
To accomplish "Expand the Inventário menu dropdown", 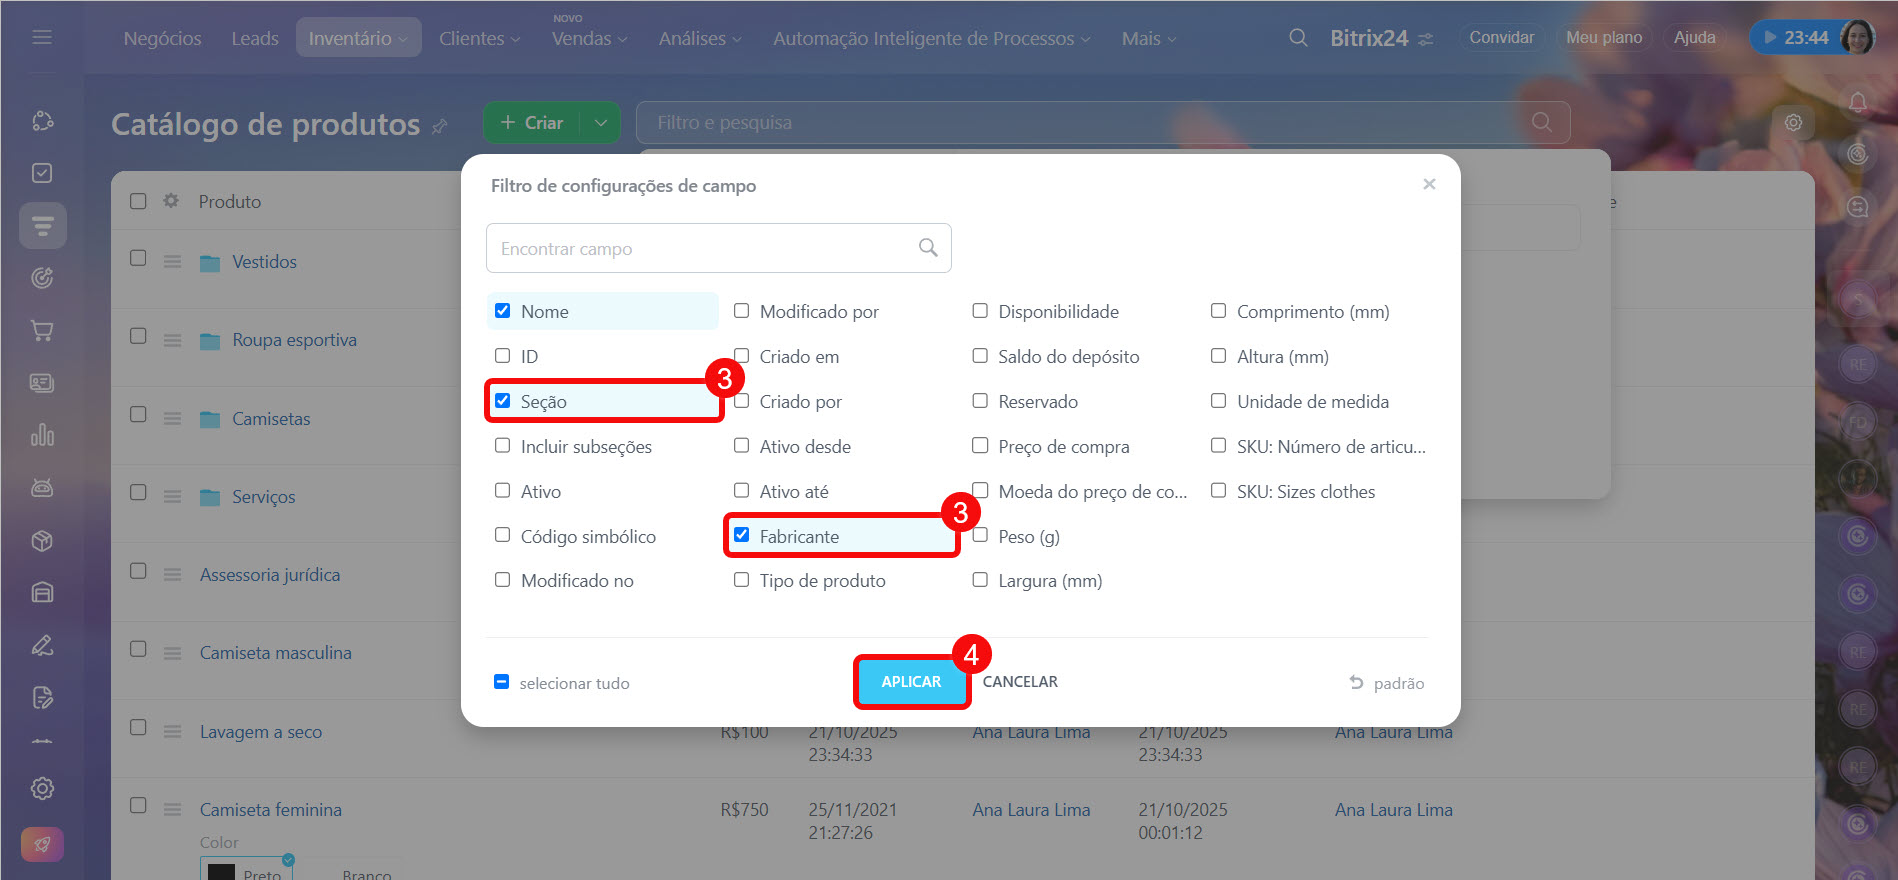I will pyautogui.click(x=358, y=38).
